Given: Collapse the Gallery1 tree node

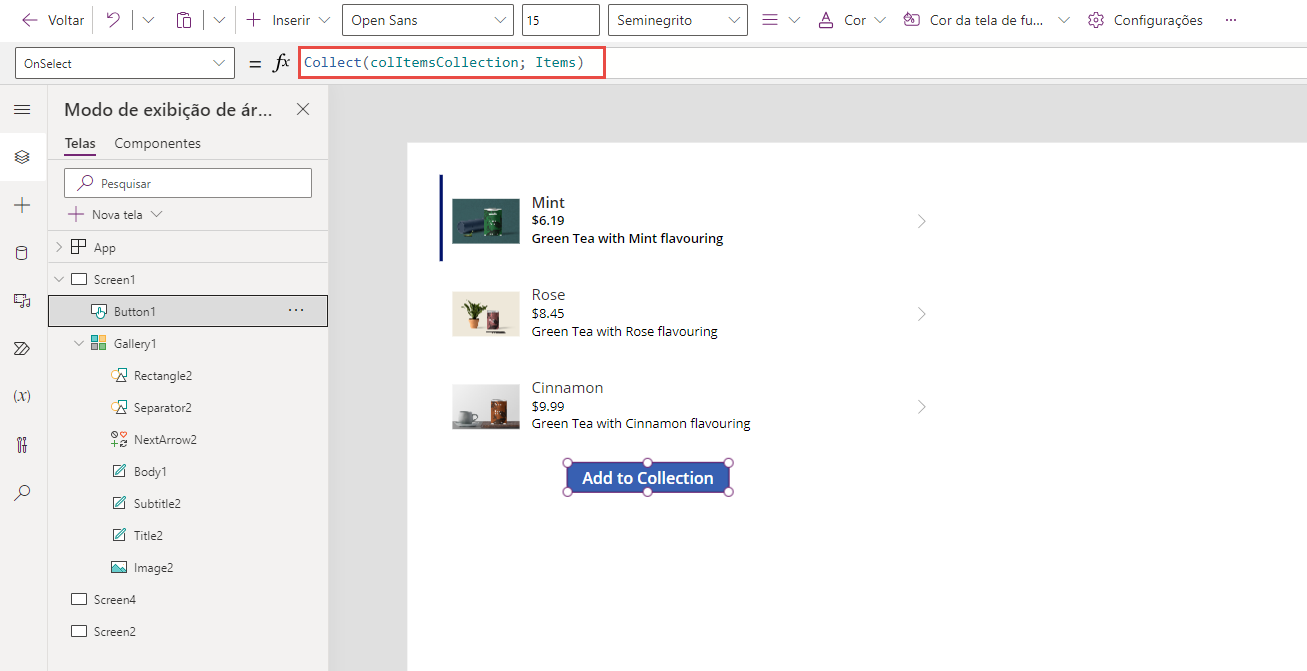Looking at the screenshot, I should [x=79, y=343].
